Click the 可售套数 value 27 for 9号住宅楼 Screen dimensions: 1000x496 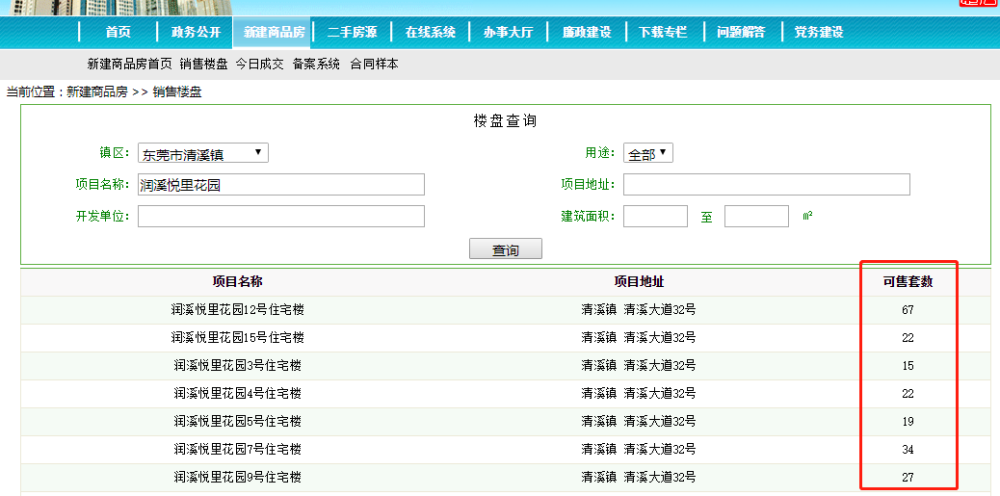[908, 478]
